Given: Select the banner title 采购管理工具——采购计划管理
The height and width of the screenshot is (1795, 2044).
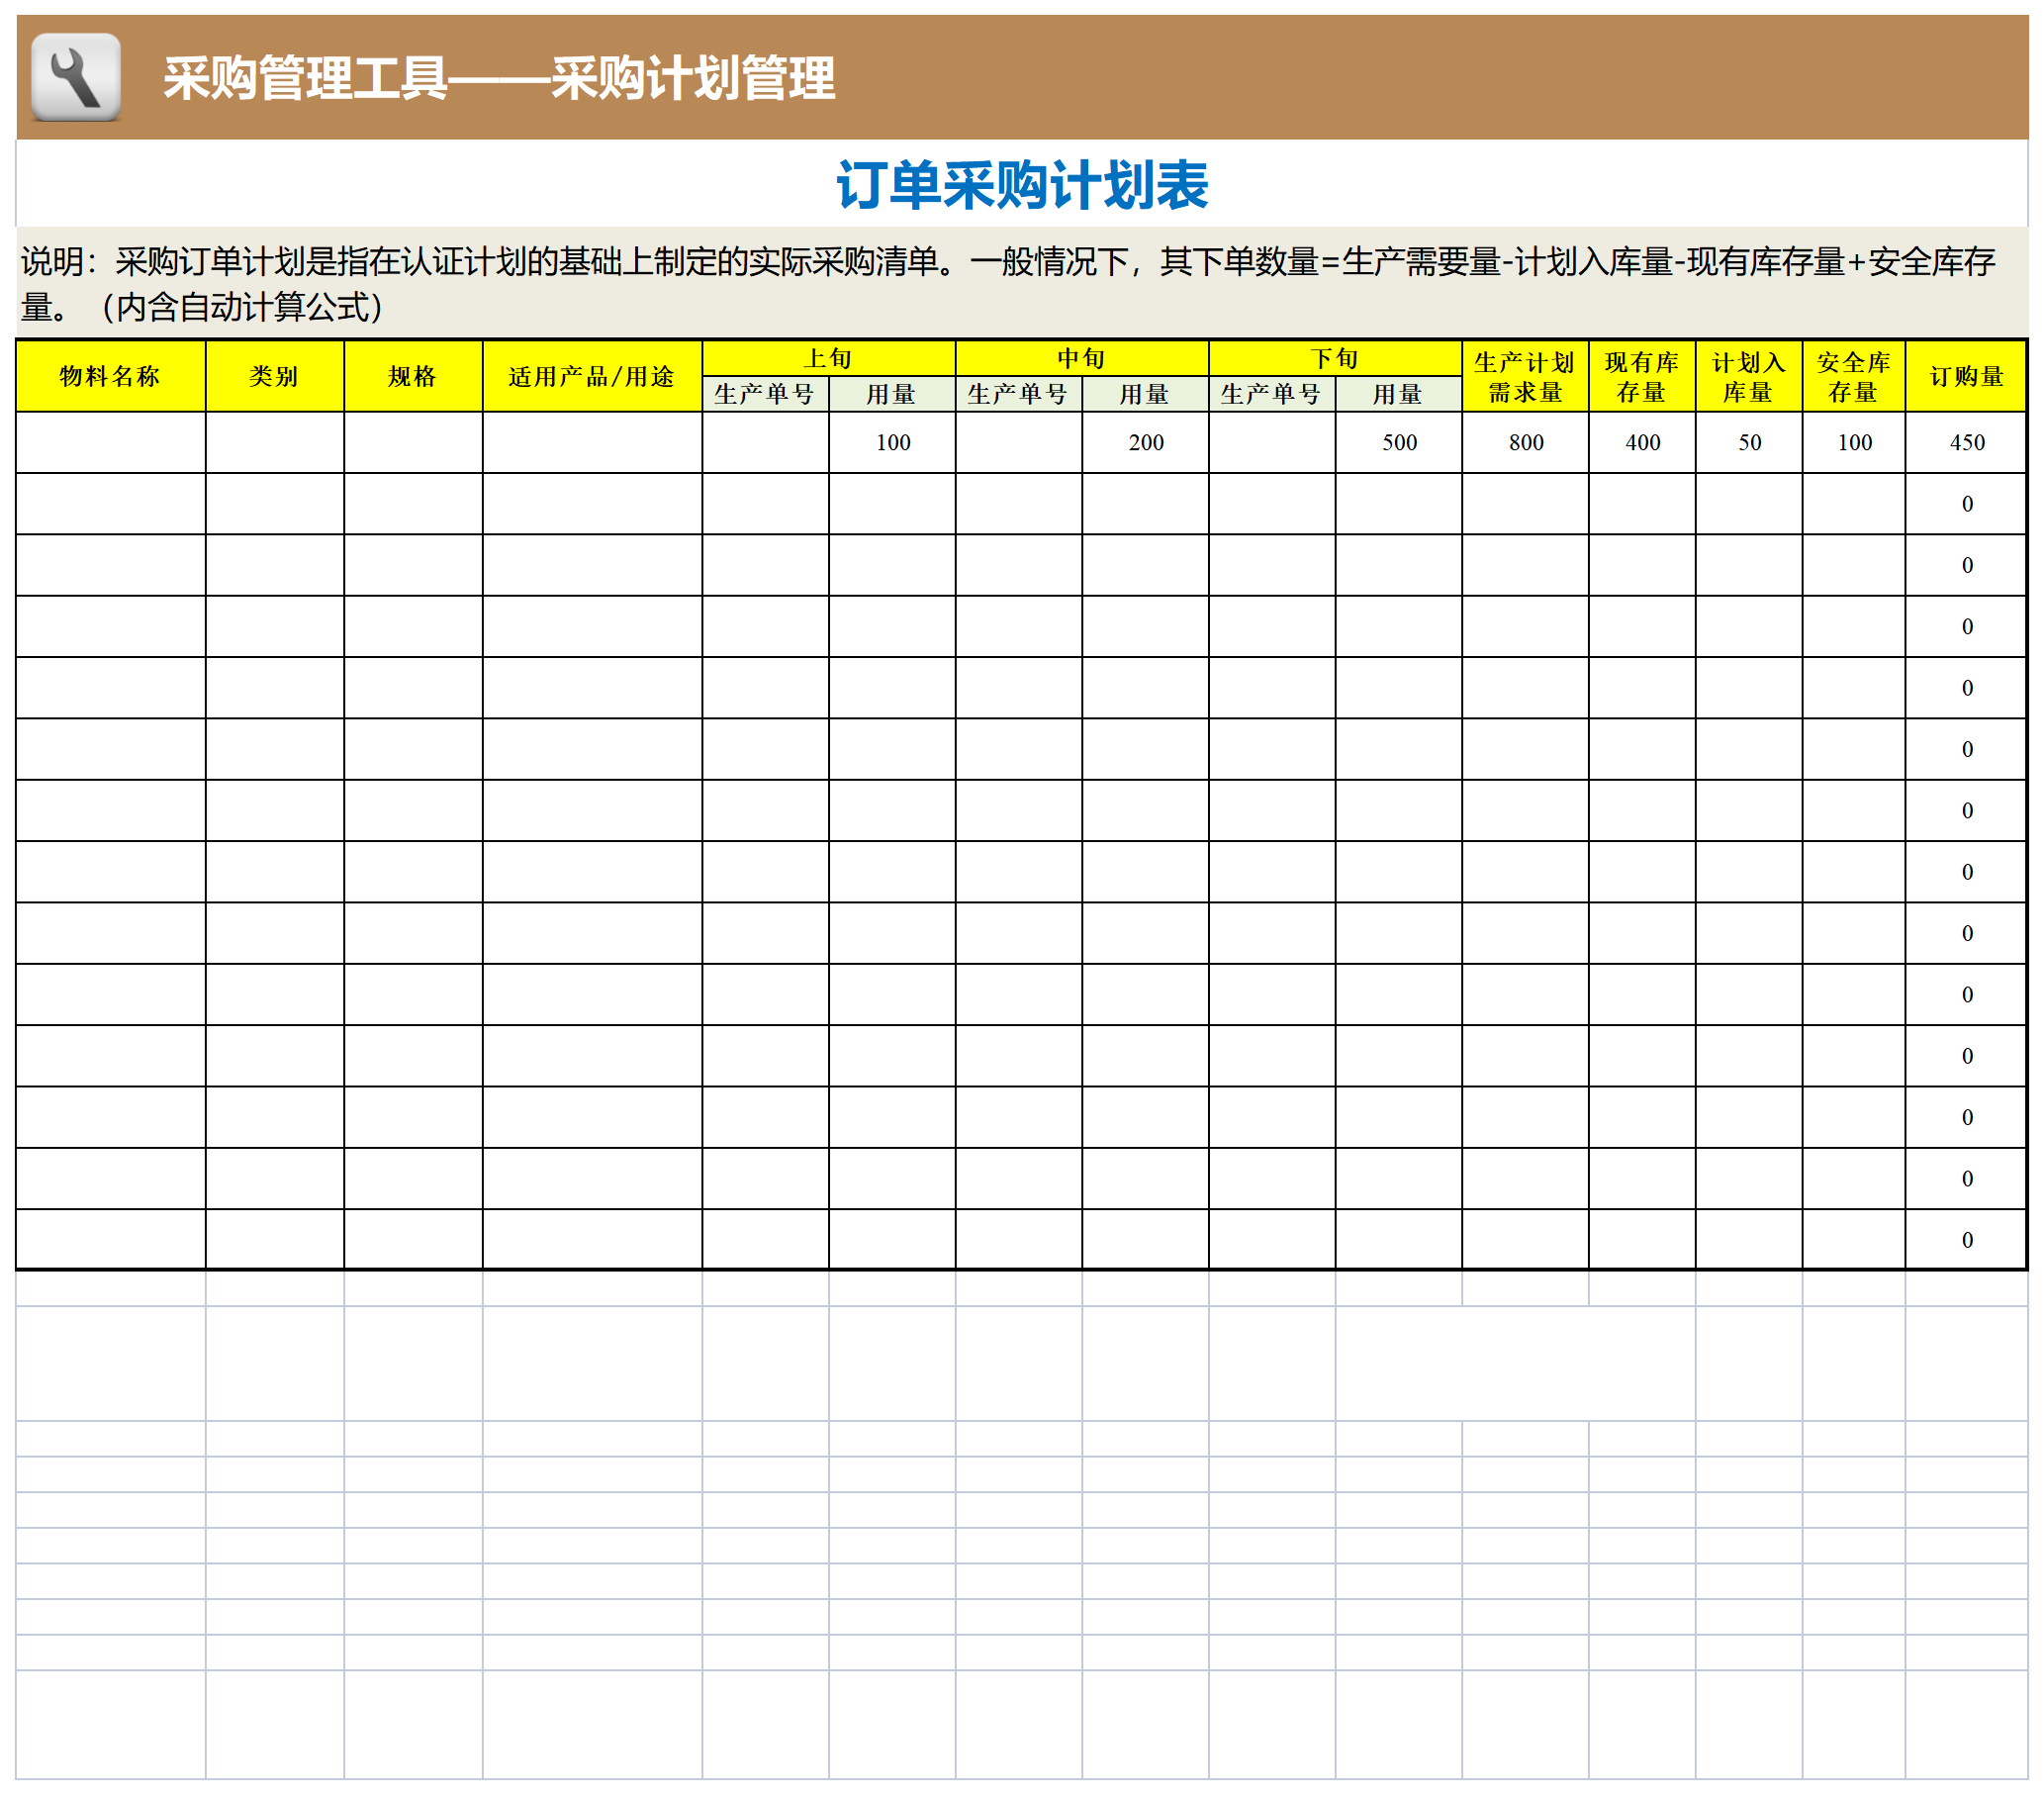Looking at the screenshot, I should click(499, 78).
